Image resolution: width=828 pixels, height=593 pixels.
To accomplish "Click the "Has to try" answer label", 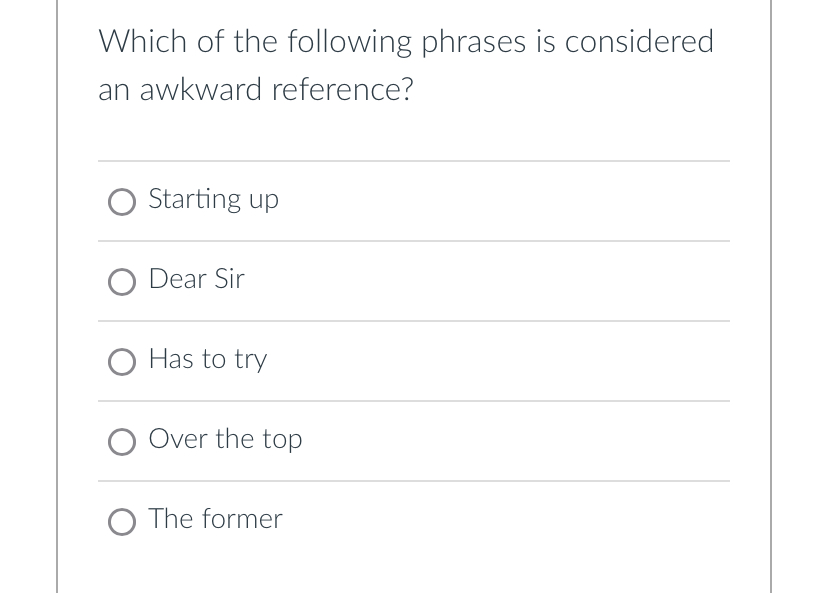I will [x=208, y=359].
